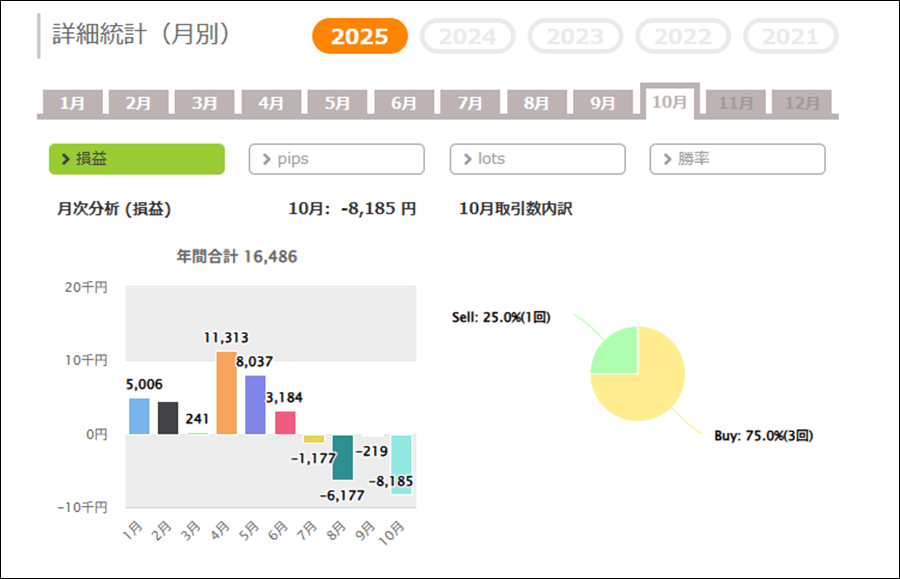Image resolution: width=900 pixels, height=579 pixels.
Task: Select the 9月 month tab
Action: [603, 103]
